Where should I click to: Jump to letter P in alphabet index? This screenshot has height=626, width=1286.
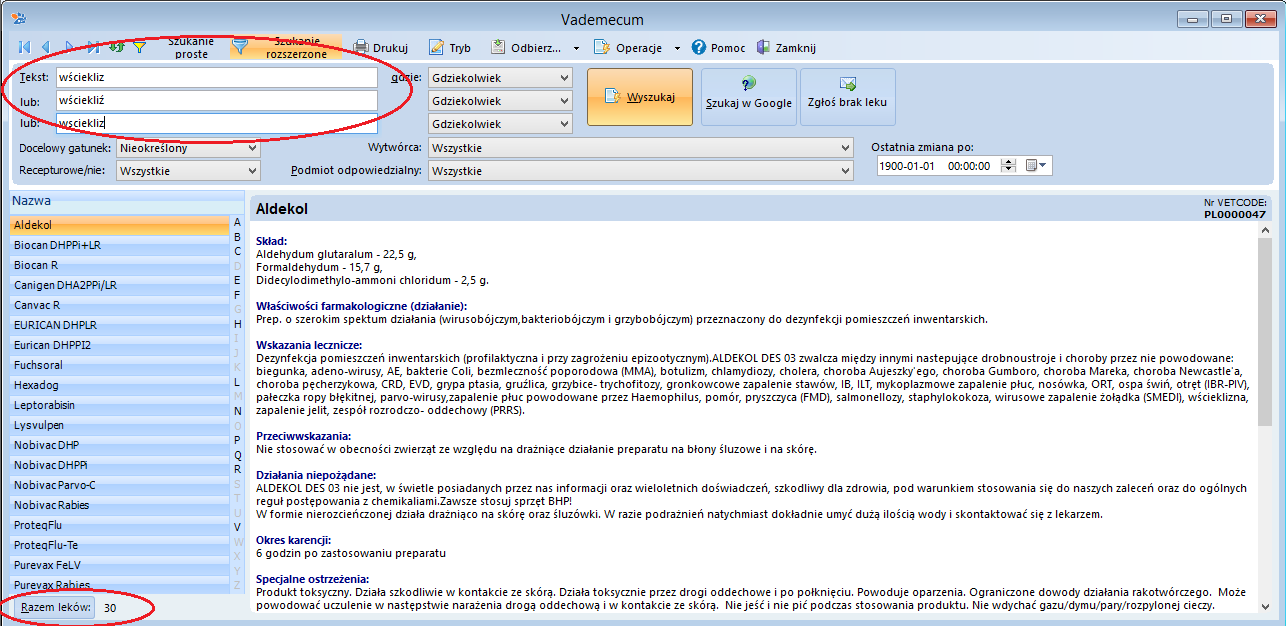click(238, 440)
